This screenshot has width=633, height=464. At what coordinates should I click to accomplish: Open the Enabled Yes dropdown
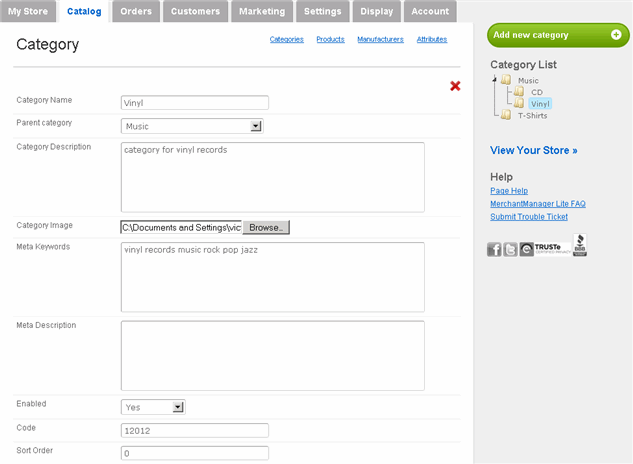click(153, 407)
